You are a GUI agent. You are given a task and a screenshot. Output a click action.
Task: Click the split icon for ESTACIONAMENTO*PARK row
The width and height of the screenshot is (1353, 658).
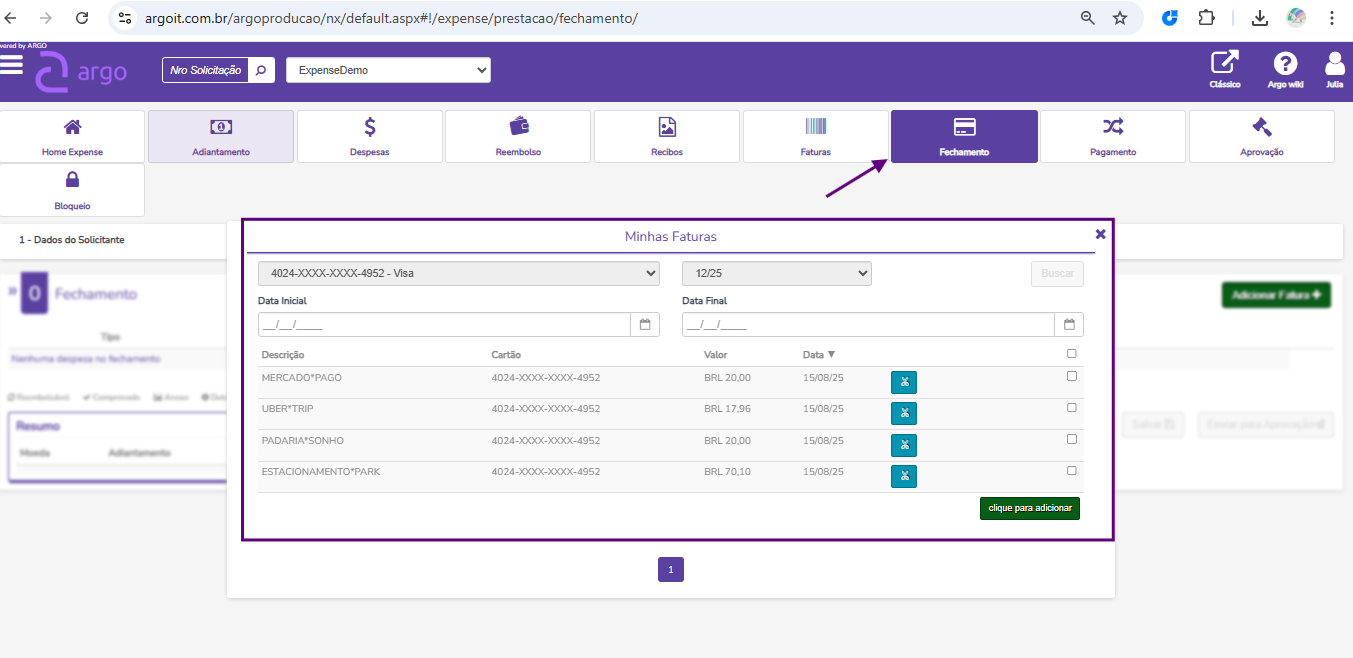903,476
